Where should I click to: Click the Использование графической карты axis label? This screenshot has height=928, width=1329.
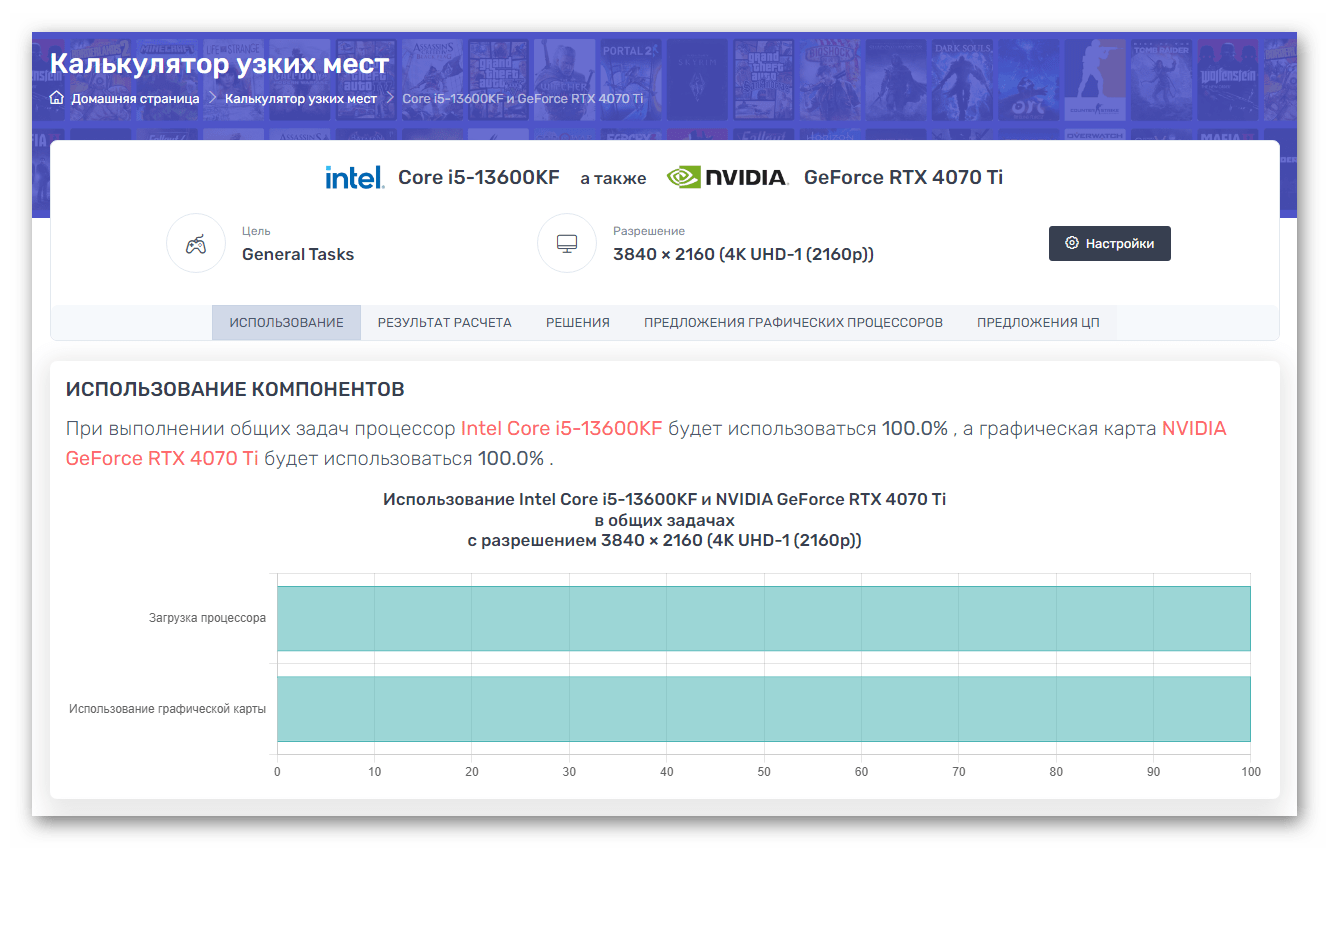(167, 709)
